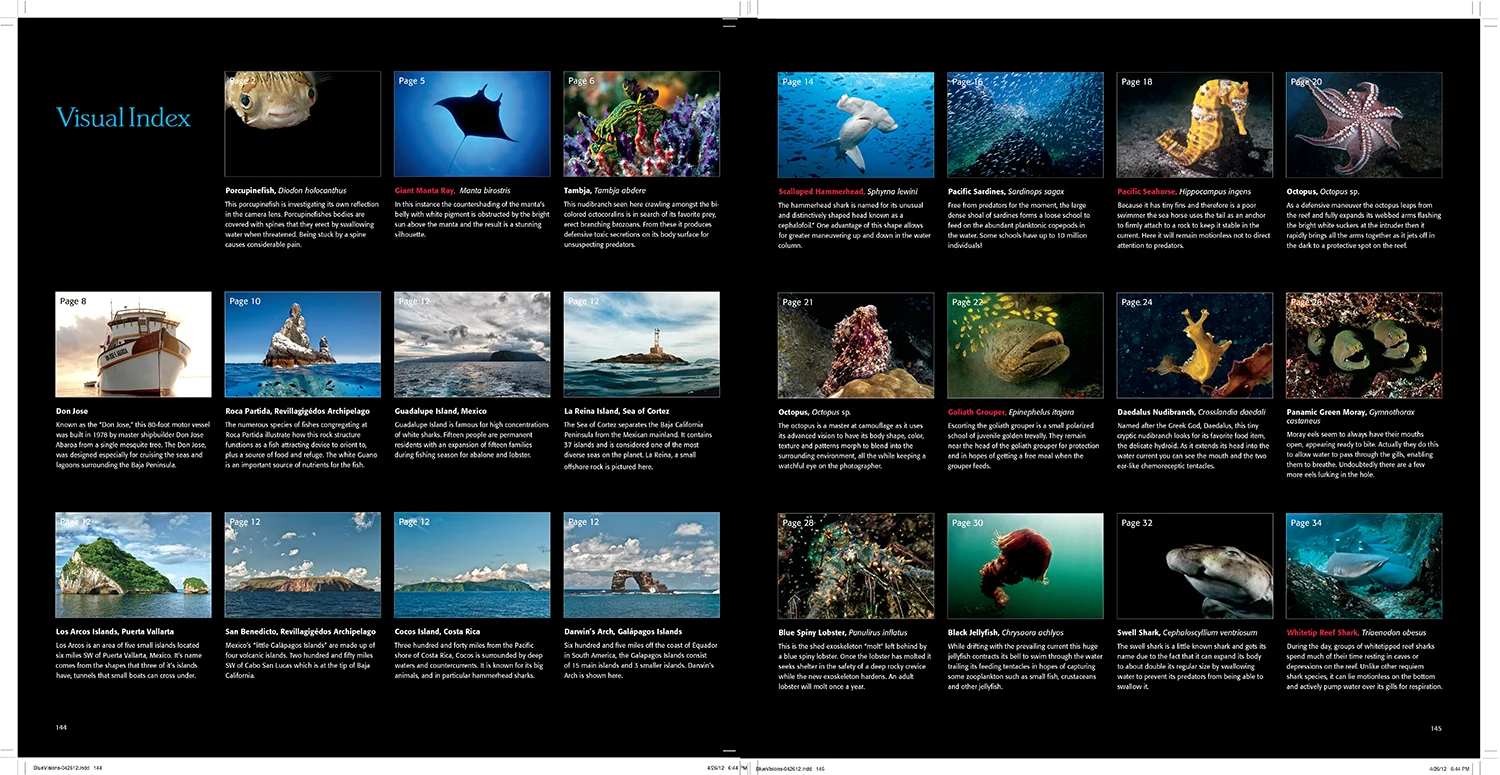Open the Whitetip Reef Shark photo

coord(1364,565)
